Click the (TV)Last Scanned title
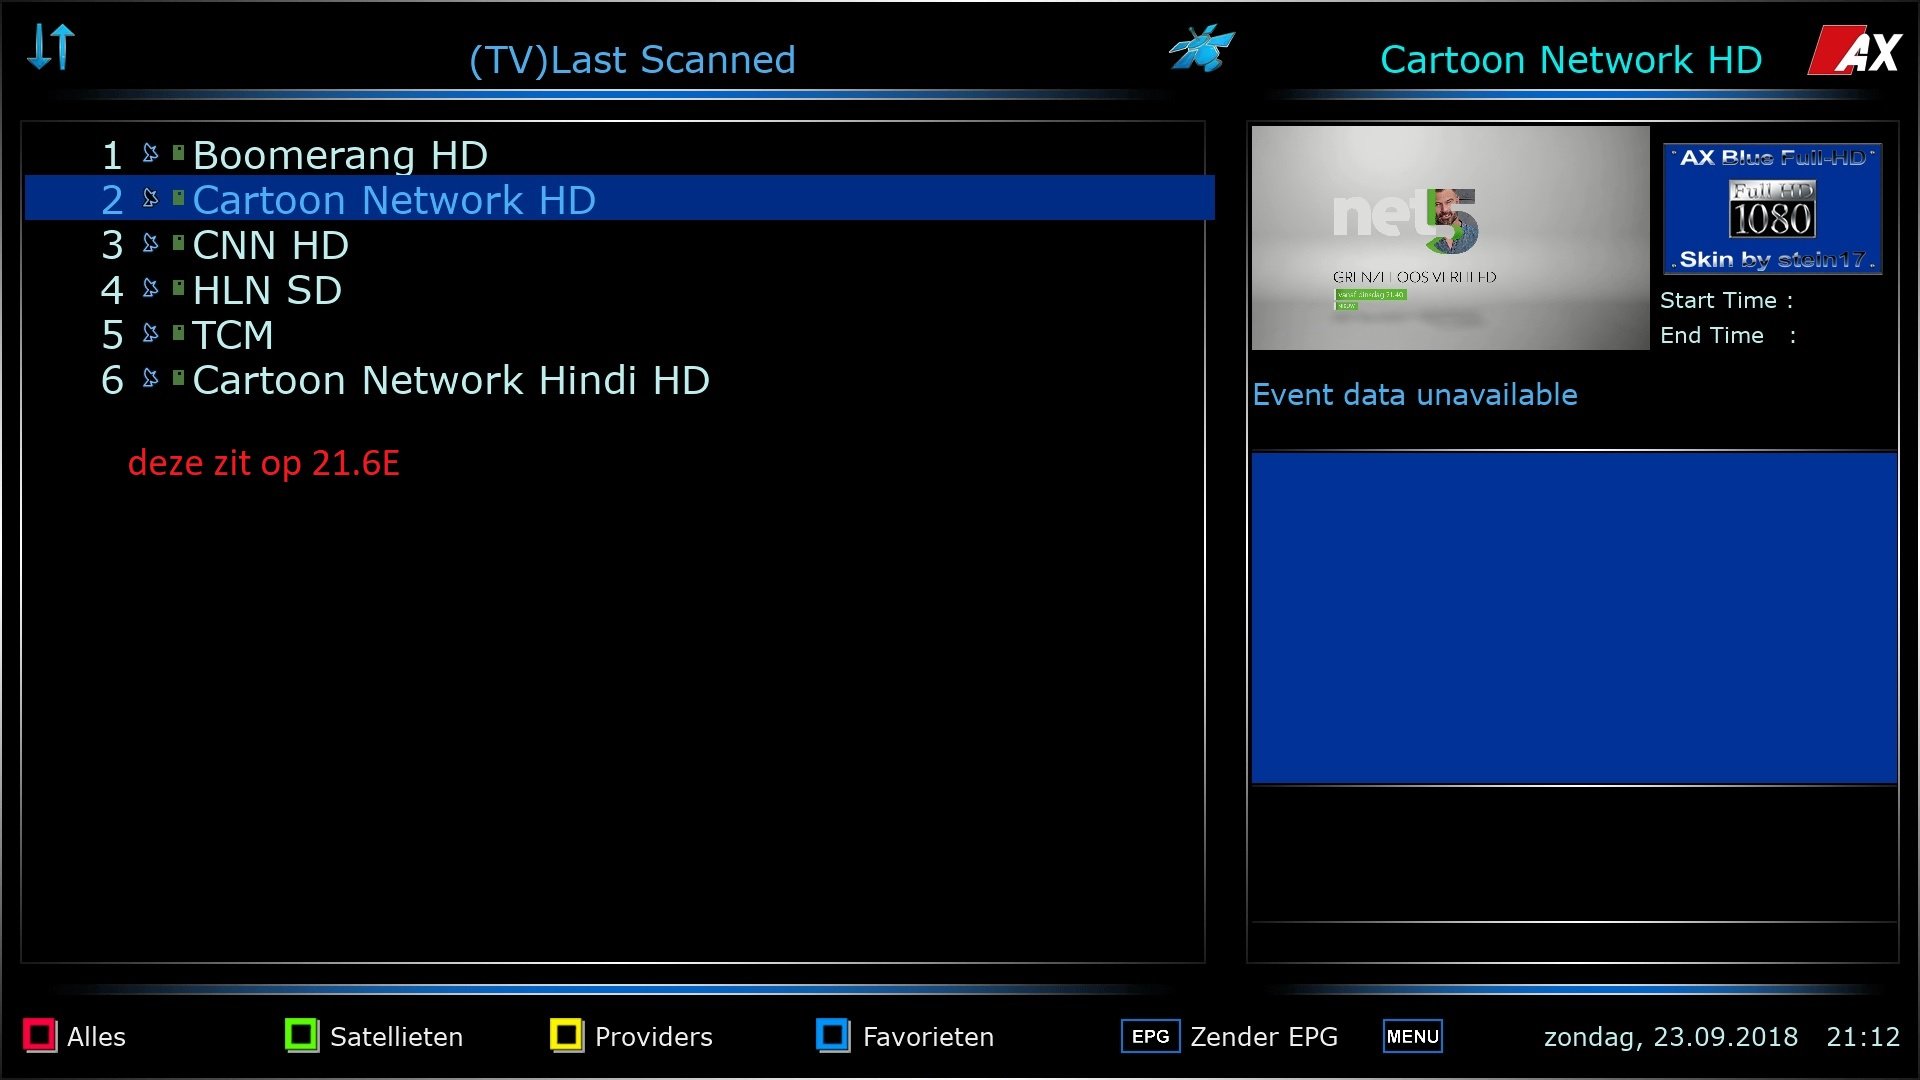The image size is (1920, 1080). click(632, 60)
